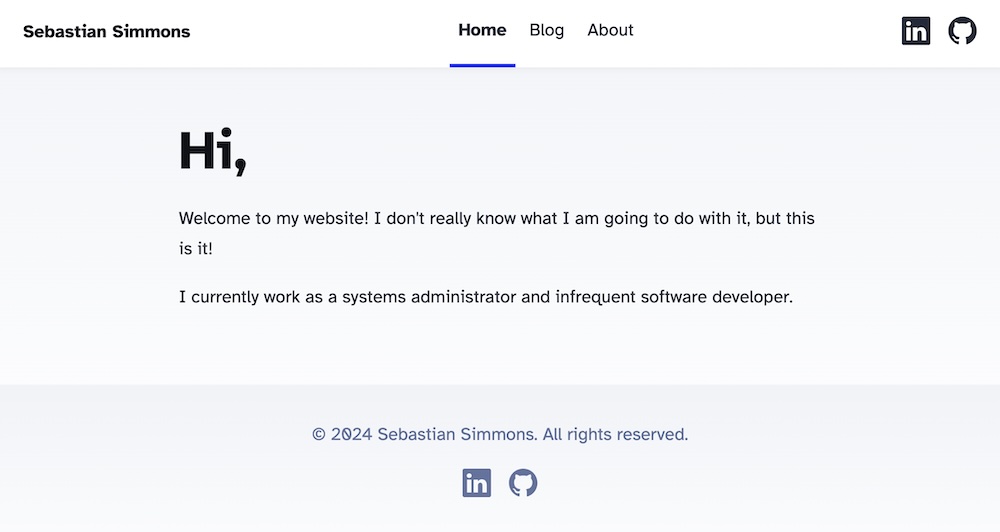Click the "2024" year in the footer
Viewport: 1000px width, 532px height.
[351, 434]
